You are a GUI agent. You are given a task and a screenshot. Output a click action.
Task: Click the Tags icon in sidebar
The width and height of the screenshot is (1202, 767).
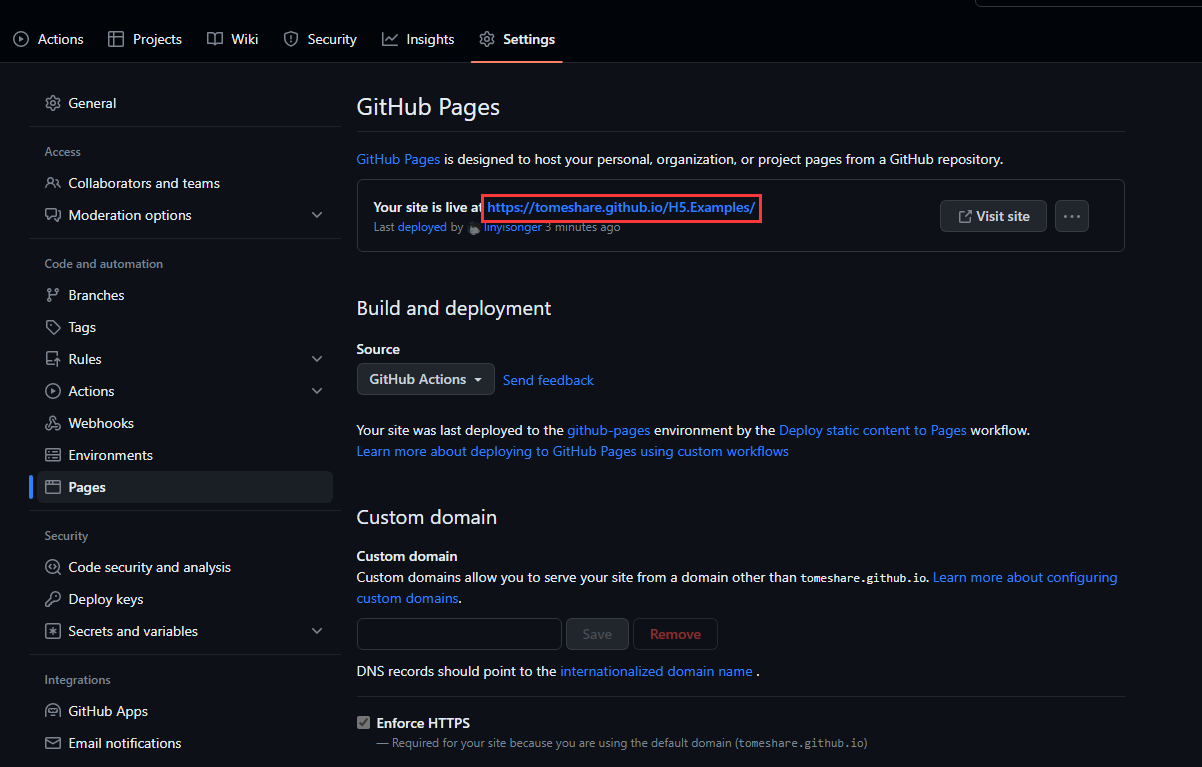tap(53, 327)
